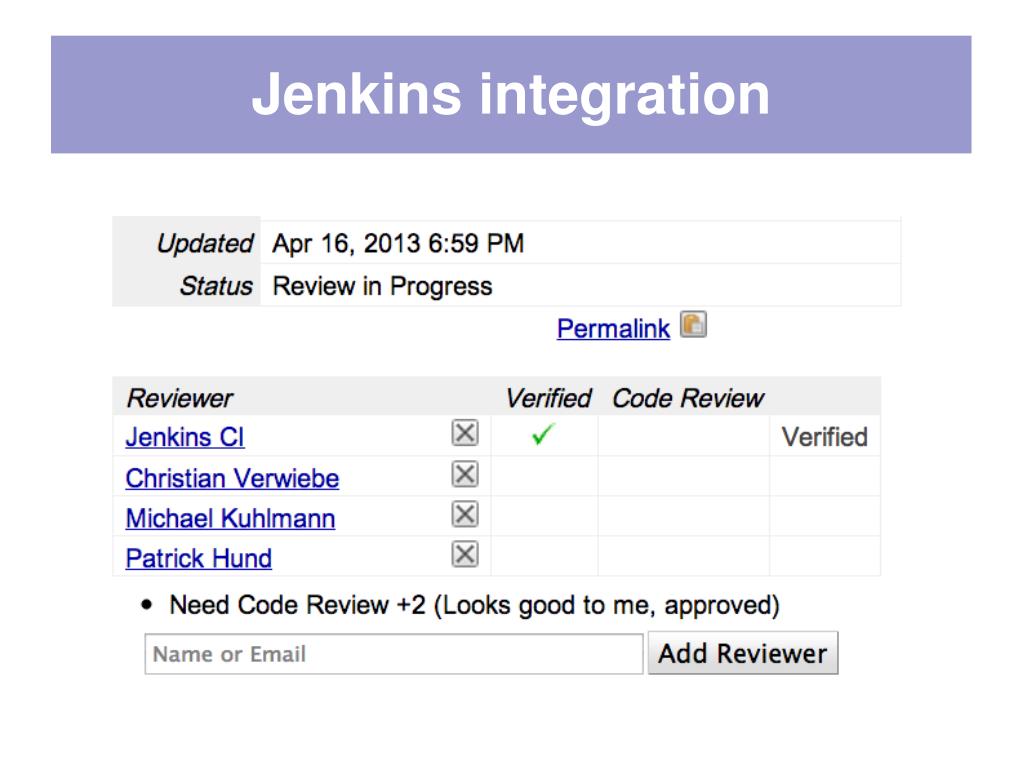Viewport: 1023px width, 767px height.
Task: Open the Jenkins CI reviewer profile
Action: [185, 437]
